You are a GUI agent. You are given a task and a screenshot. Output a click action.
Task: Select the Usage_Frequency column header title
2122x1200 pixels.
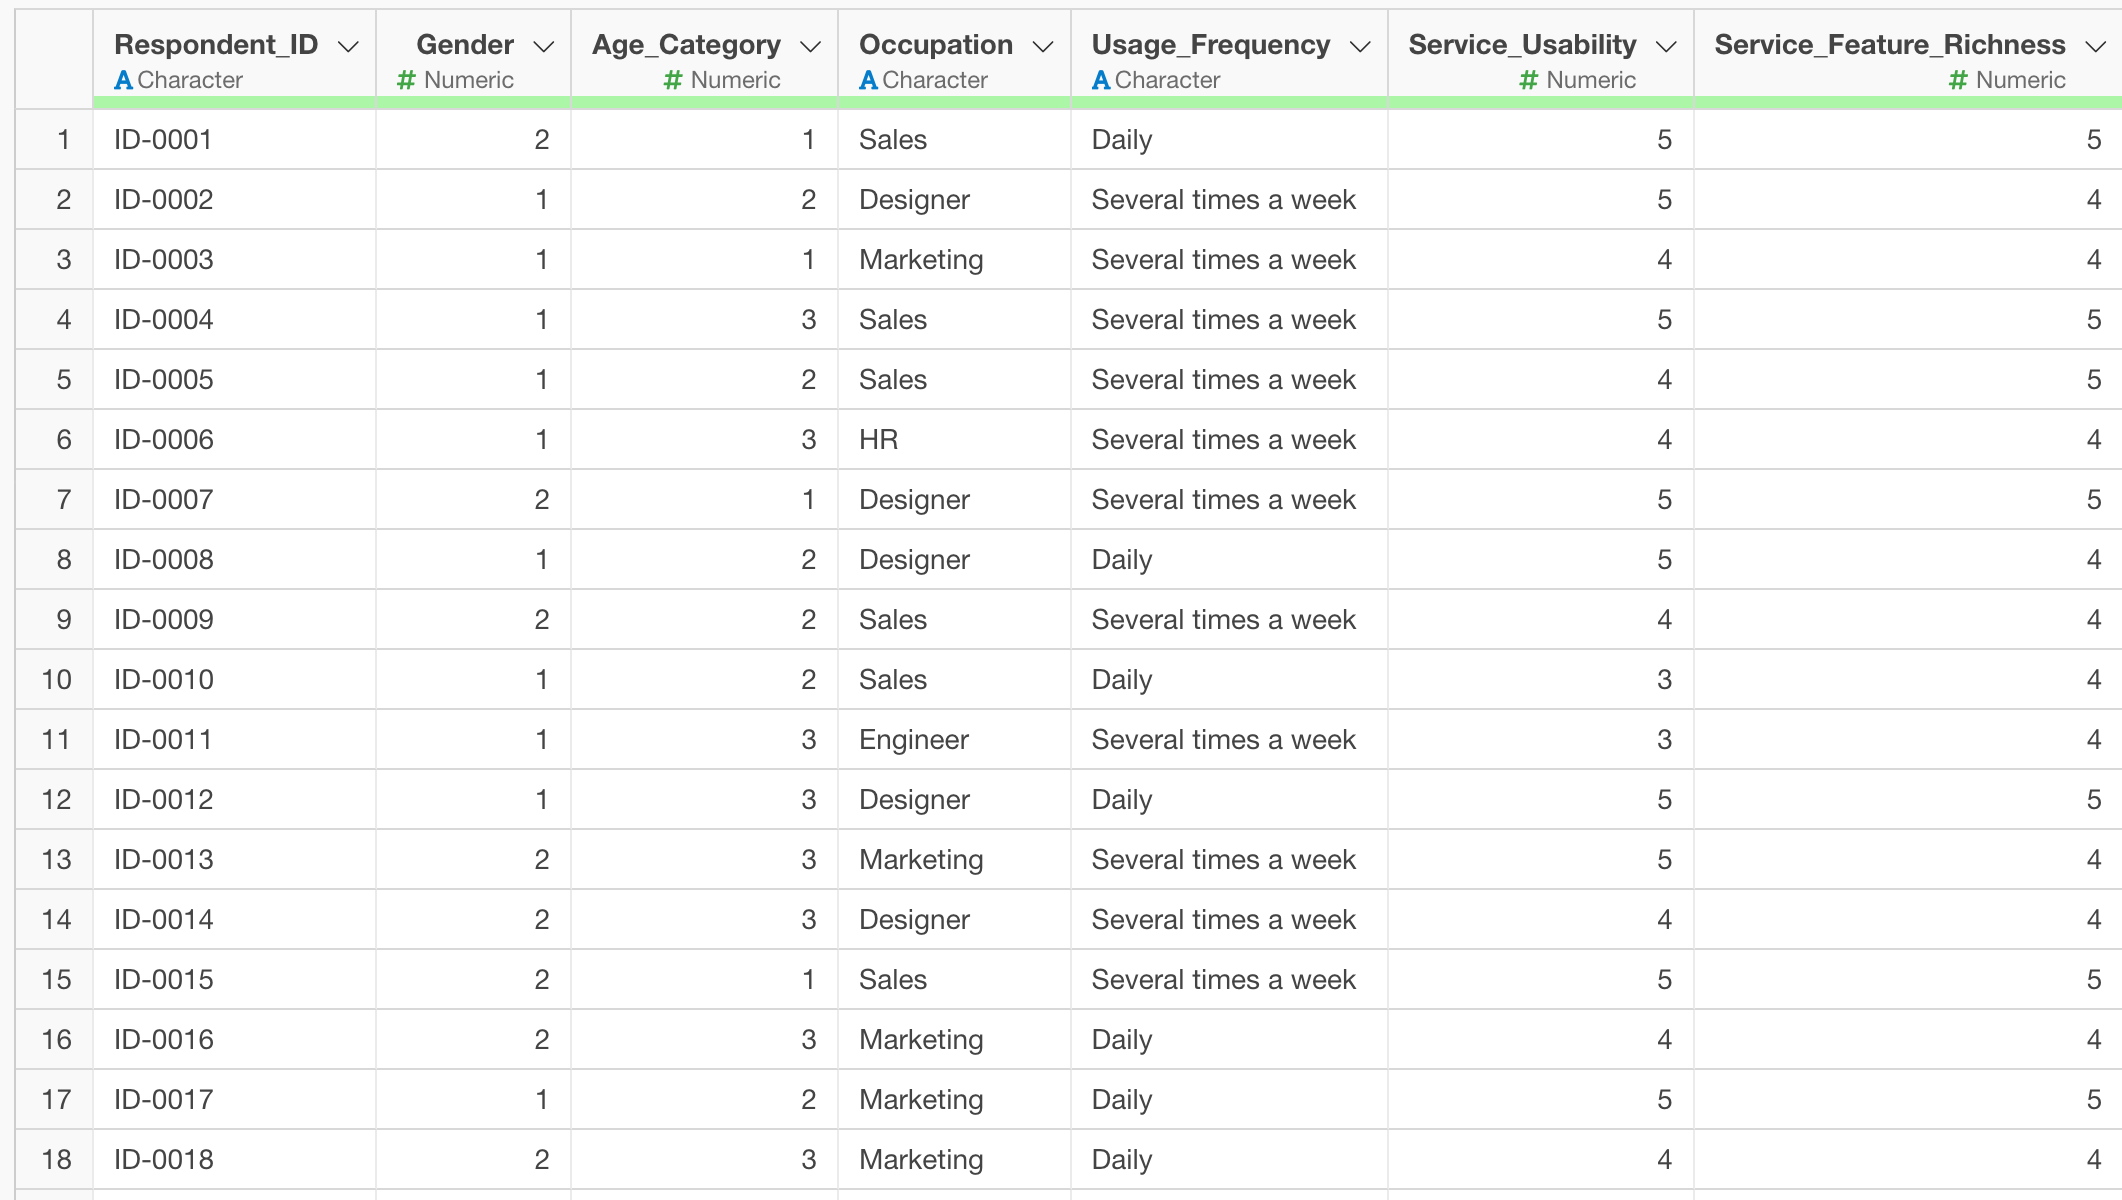[1210, 45]
